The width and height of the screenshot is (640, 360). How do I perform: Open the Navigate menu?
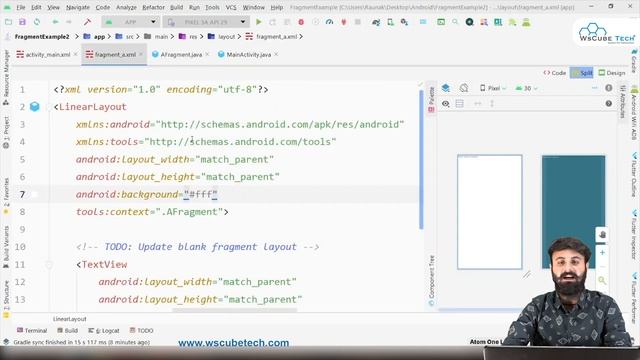click(x=78, y=7)
